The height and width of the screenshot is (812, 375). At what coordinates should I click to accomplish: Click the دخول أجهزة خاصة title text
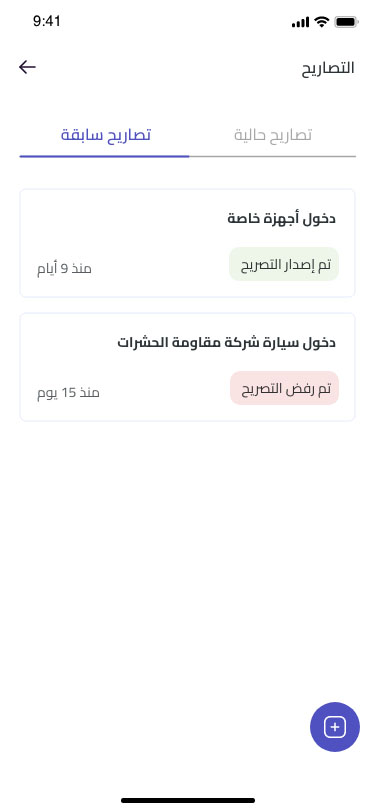click(282, 219)
